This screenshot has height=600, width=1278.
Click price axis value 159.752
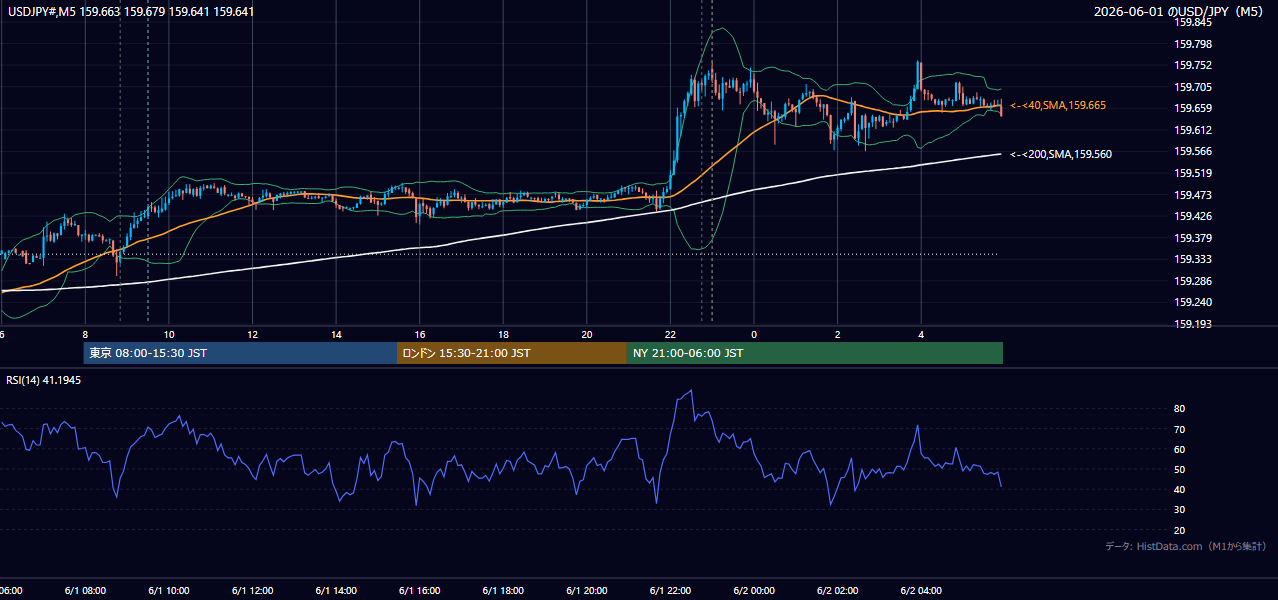tap(1194, 65)
